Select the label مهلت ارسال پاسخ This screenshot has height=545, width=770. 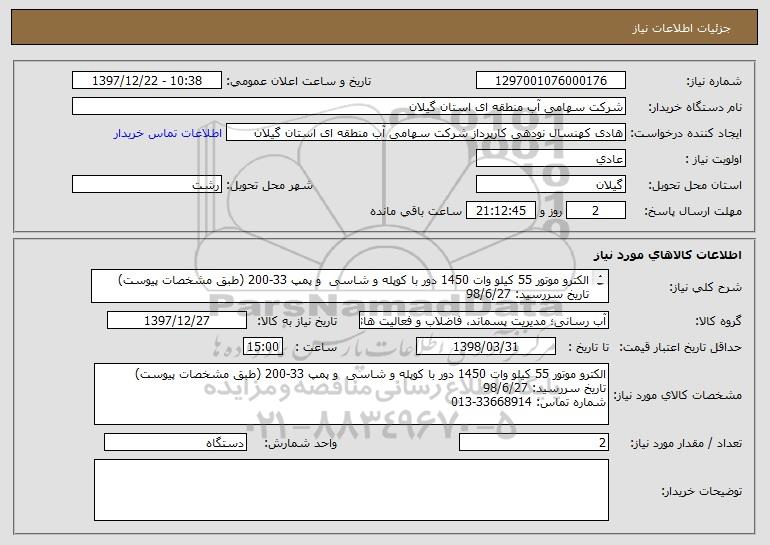[x=693, y=211]
